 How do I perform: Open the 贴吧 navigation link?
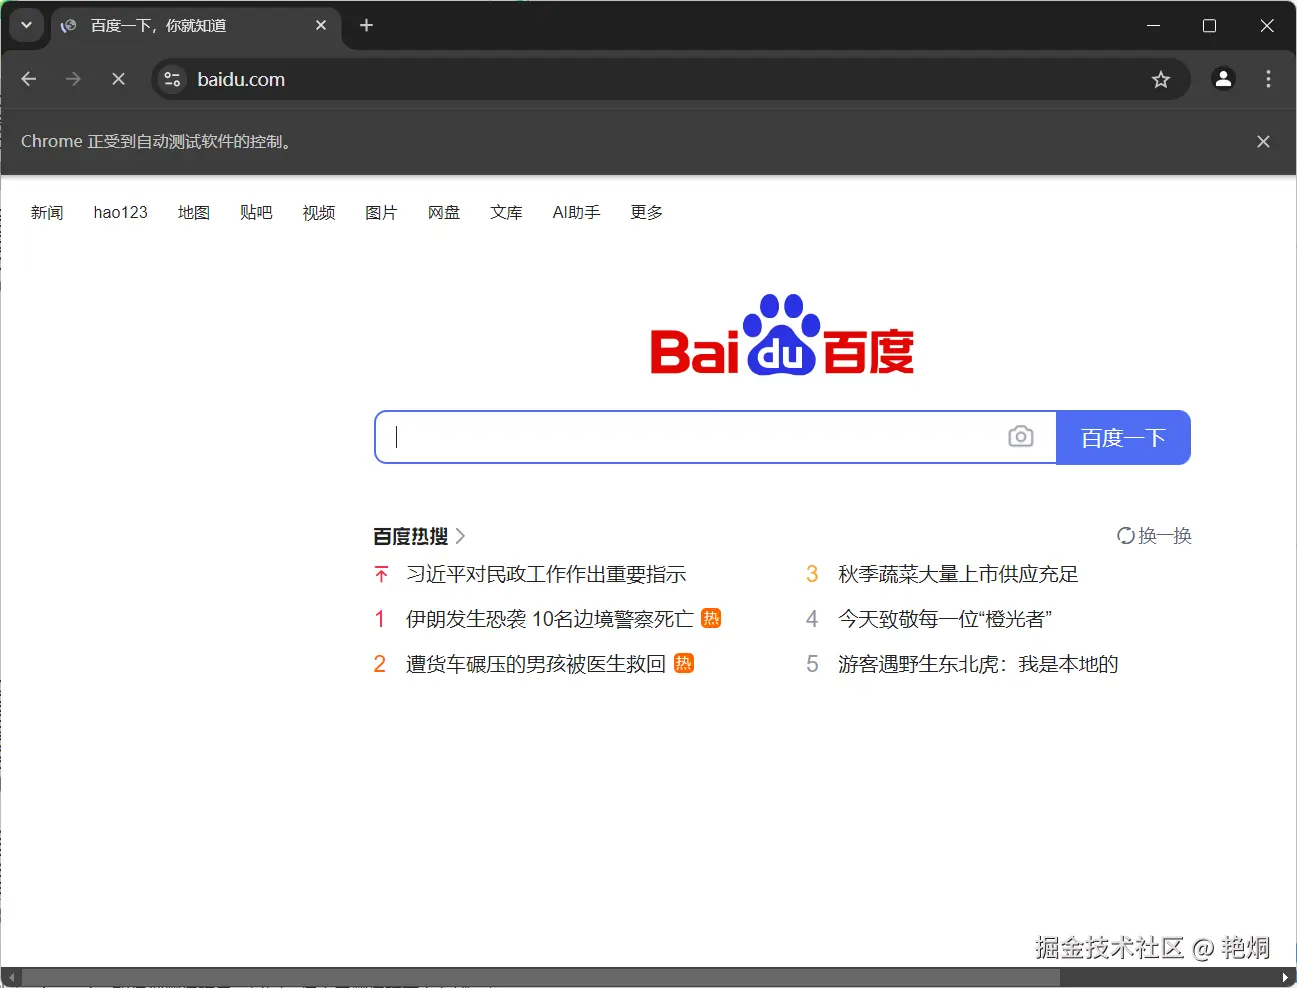[x=256, y=212]
